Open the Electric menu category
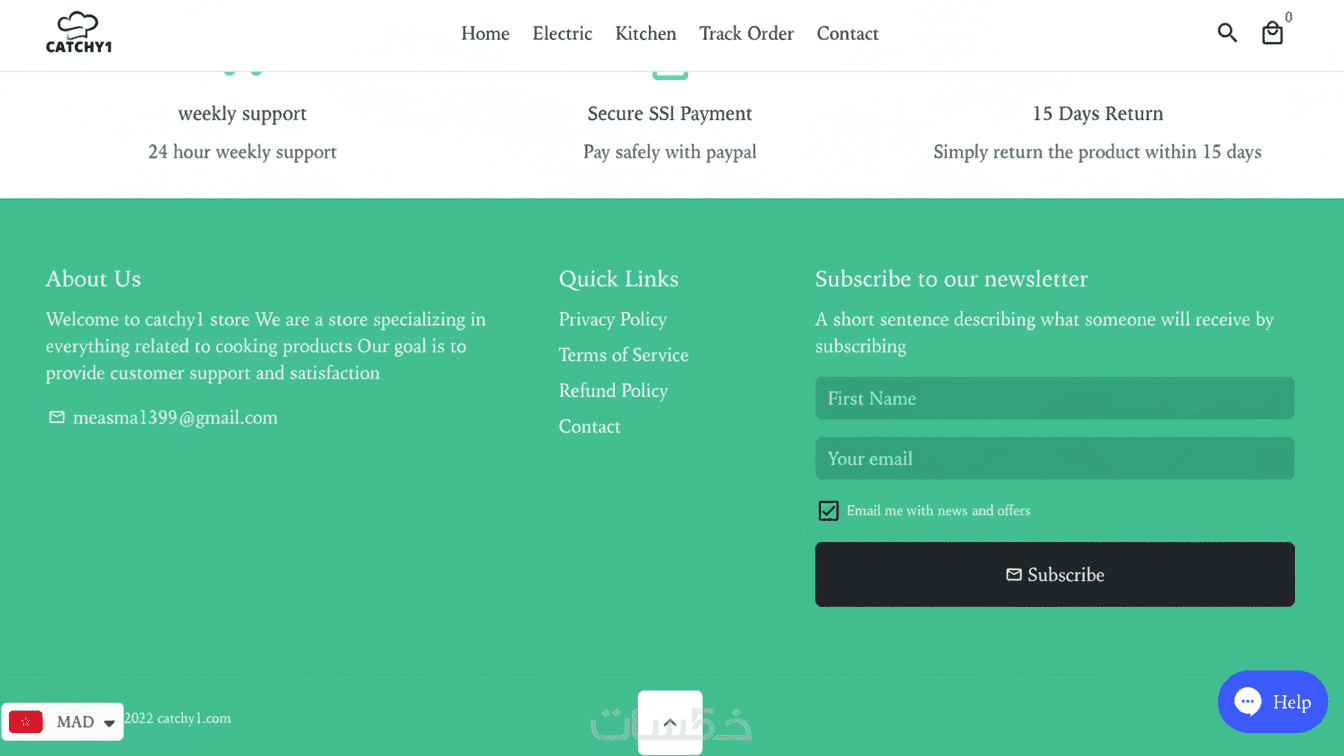 562,34
